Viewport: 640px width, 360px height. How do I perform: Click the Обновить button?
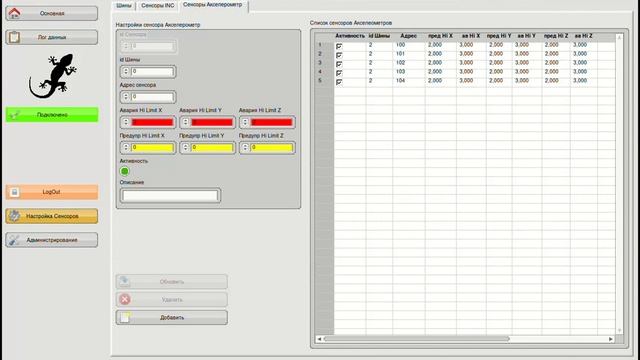click(x=171, y=282)
